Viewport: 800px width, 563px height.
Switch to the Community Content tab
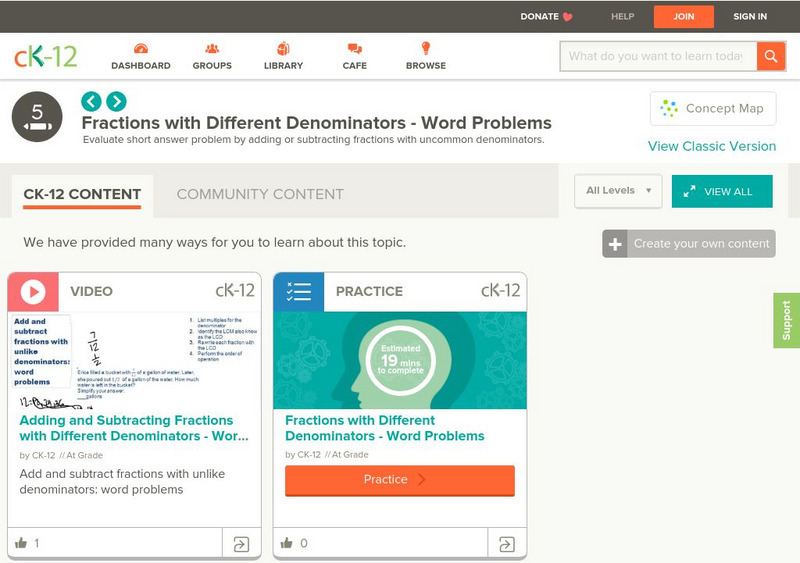click(260, 194)
